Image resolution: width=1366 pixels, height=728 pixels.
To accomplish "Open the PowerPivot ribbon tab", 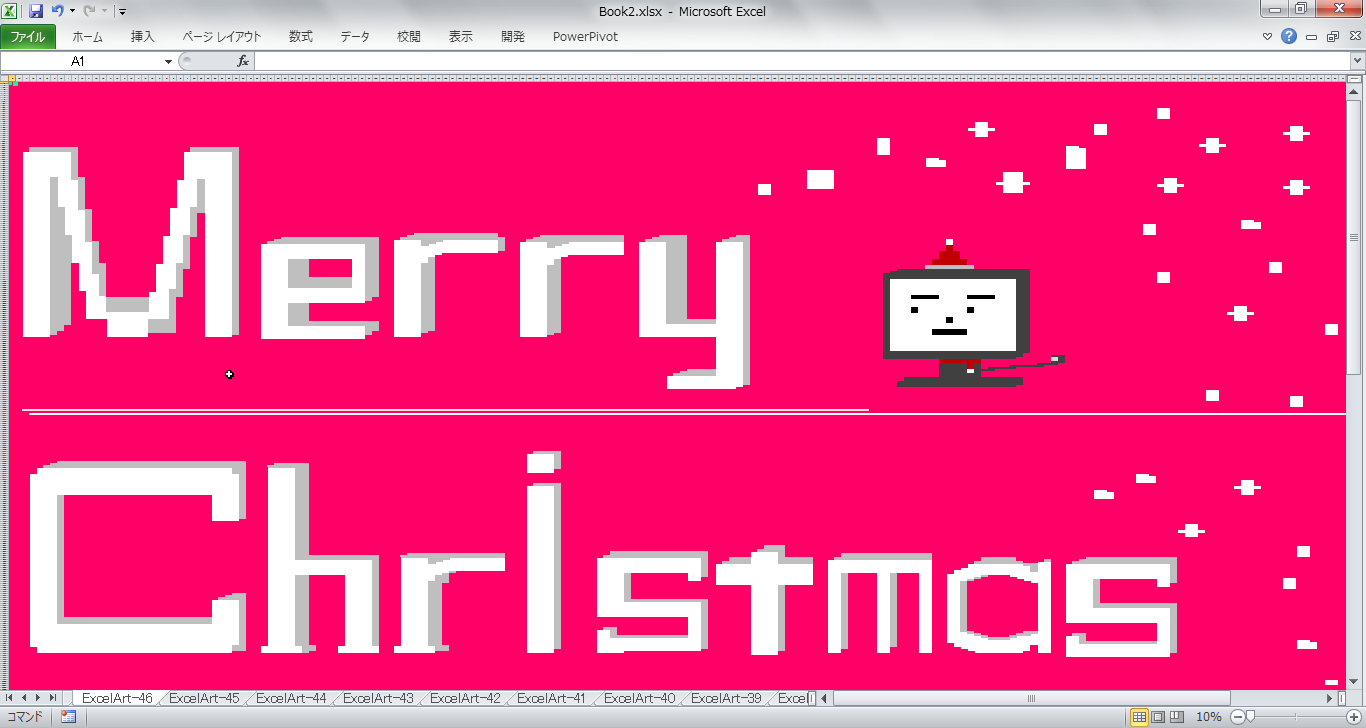I will pyautogui.click(x=586, y=37).
